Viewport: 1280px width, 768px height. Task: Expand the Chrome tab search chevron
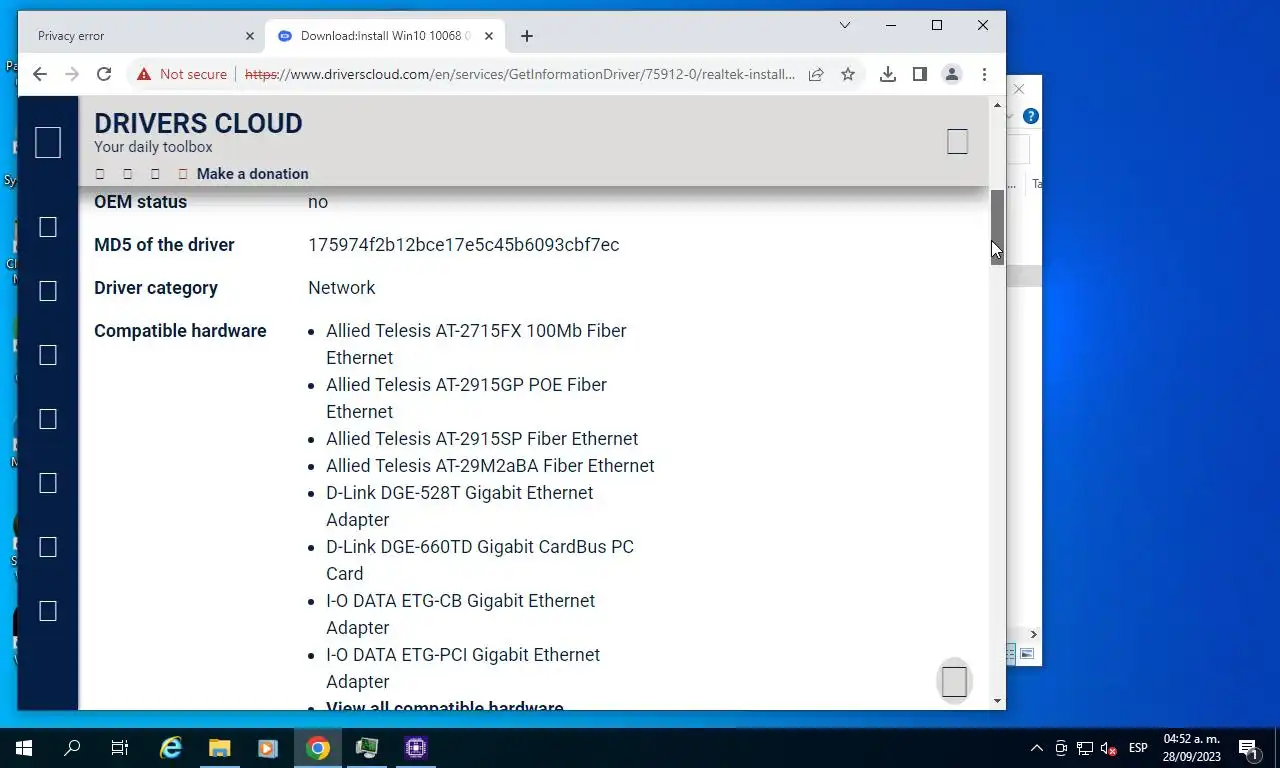[x=845, y=25]
